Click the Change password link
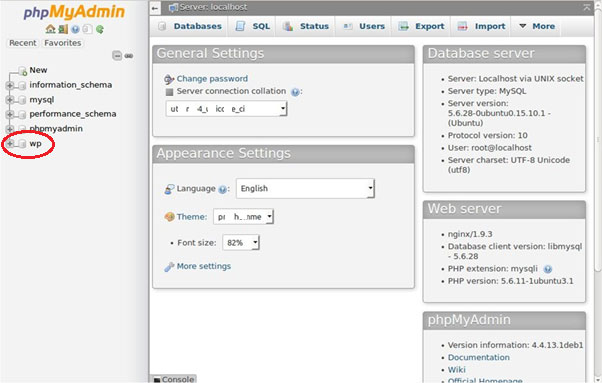The width and height of the screenshot is (602, 383). tap(212, 79)
